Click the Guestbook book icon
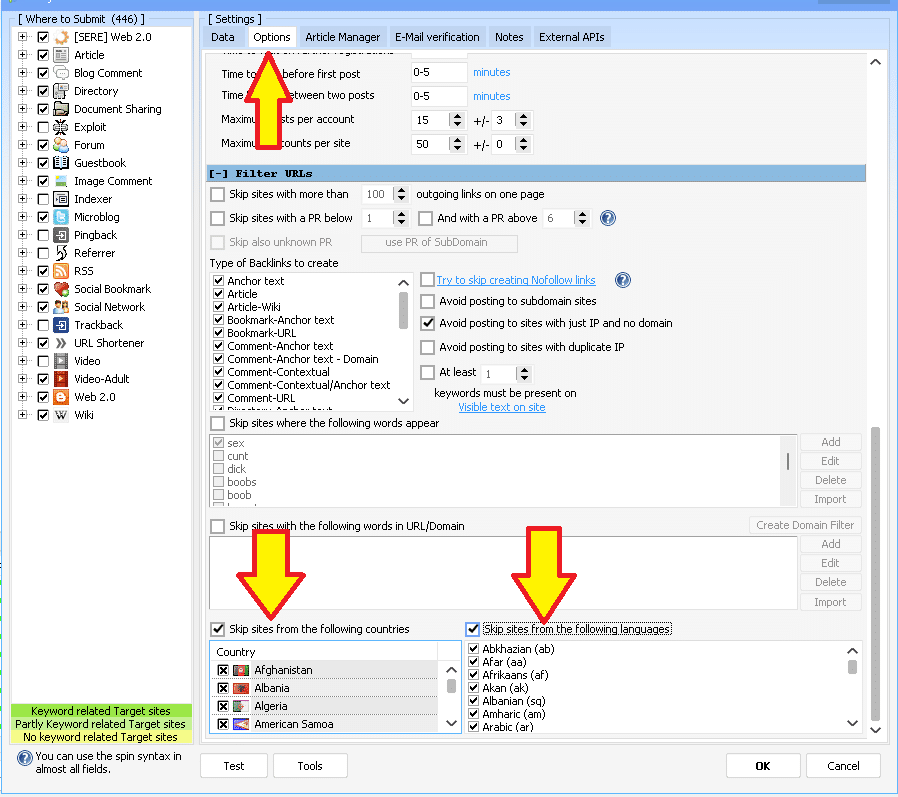The image size is (898, 797). pos(61,163)
